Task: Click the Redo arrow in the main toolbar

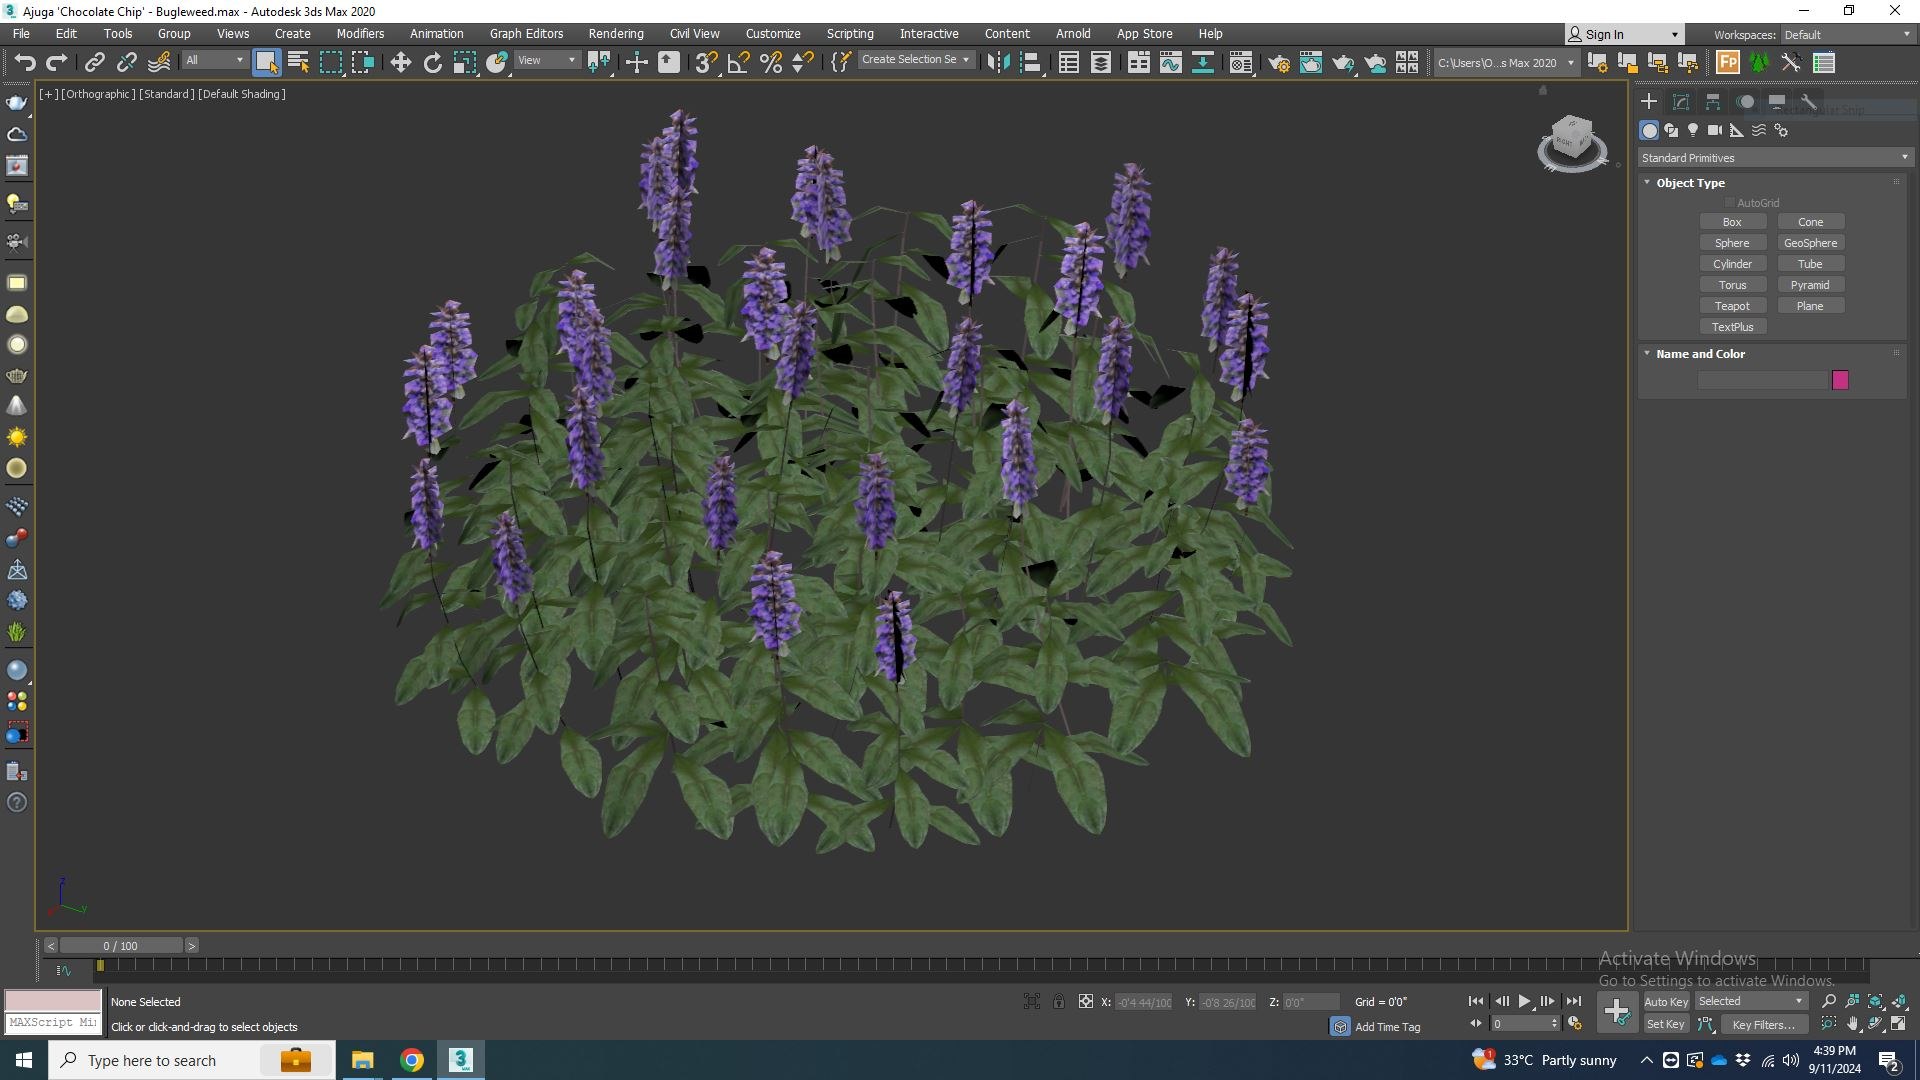Action: point(57,63)
